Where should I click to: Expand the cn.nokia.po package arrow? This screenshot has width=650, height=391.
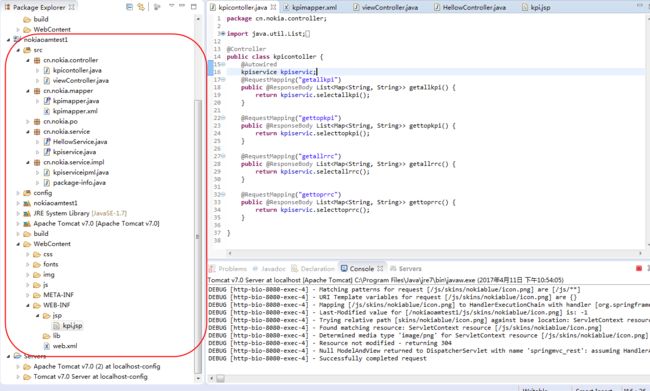(28, 122)
